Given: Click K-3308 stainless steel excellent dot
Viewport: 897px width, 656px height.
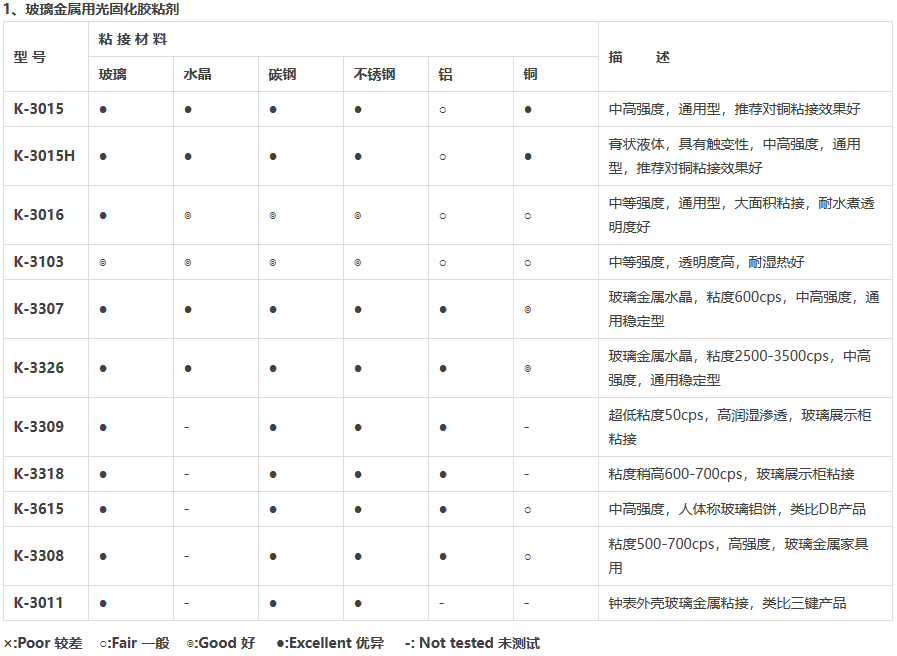Looking at the screenshot, I should (x=358, y=556).
